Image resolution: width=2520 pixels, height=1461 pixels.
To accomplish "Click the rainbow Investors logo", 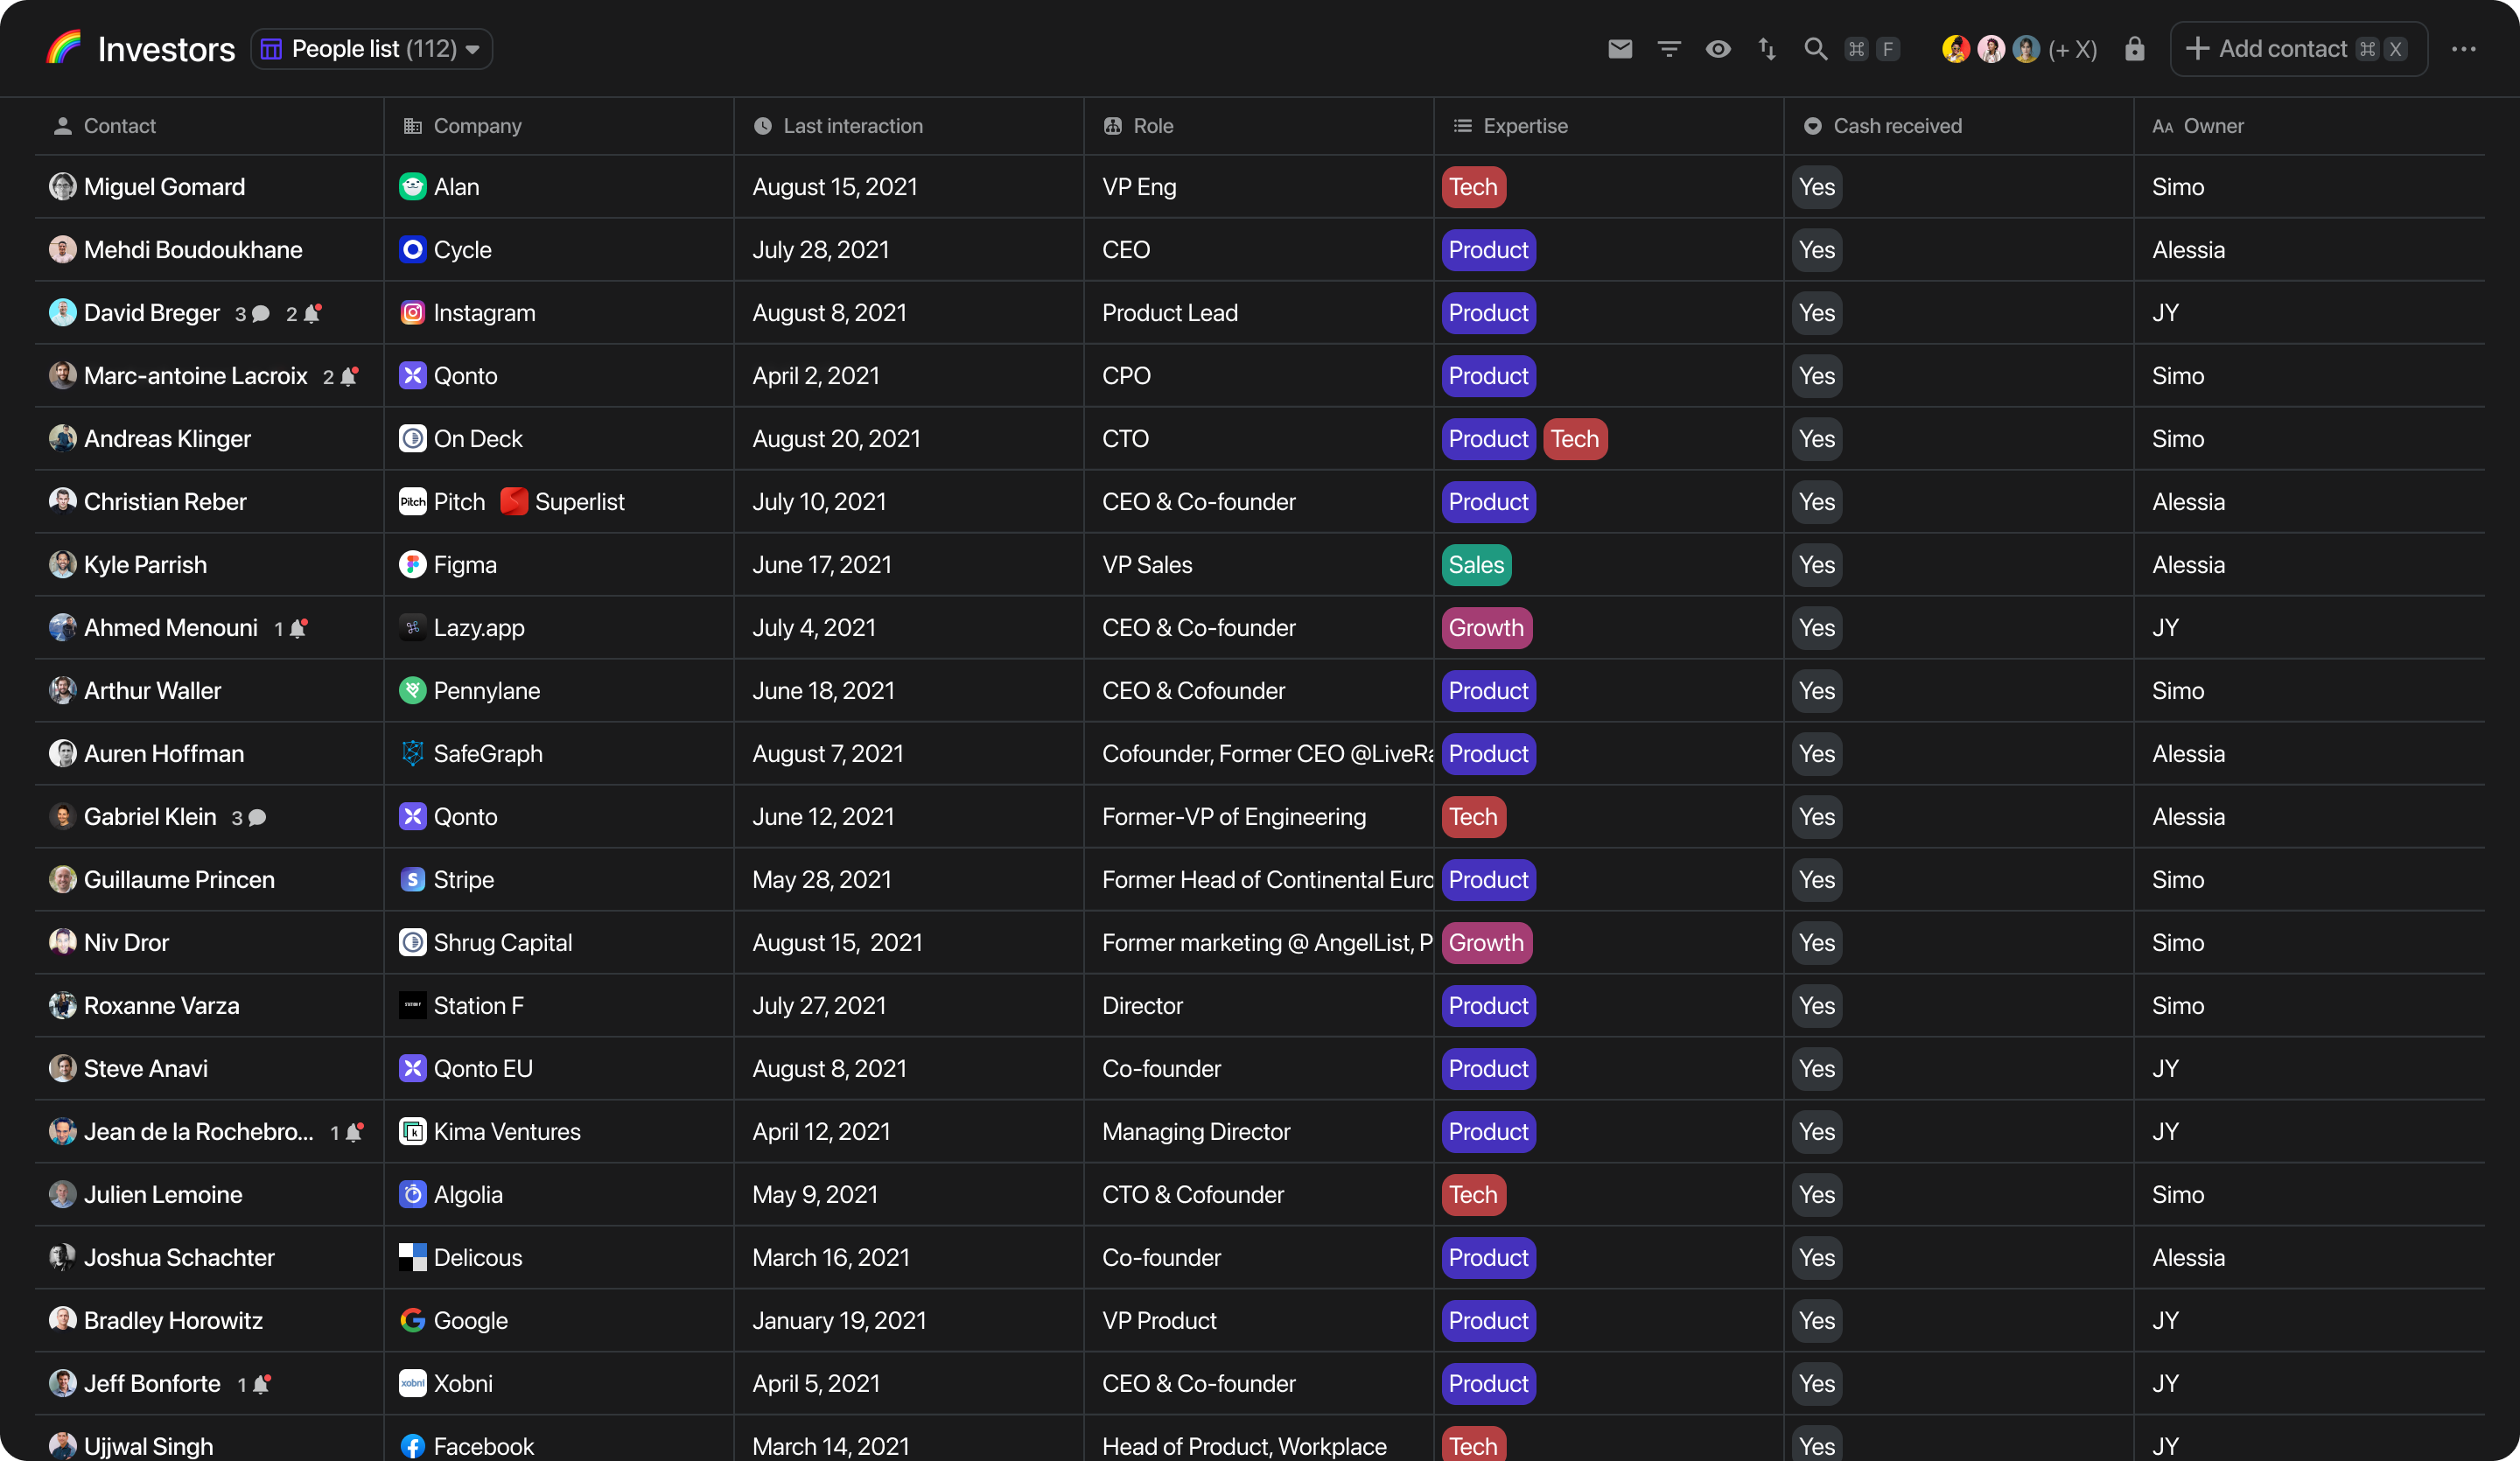I will (x=64, y=48).
